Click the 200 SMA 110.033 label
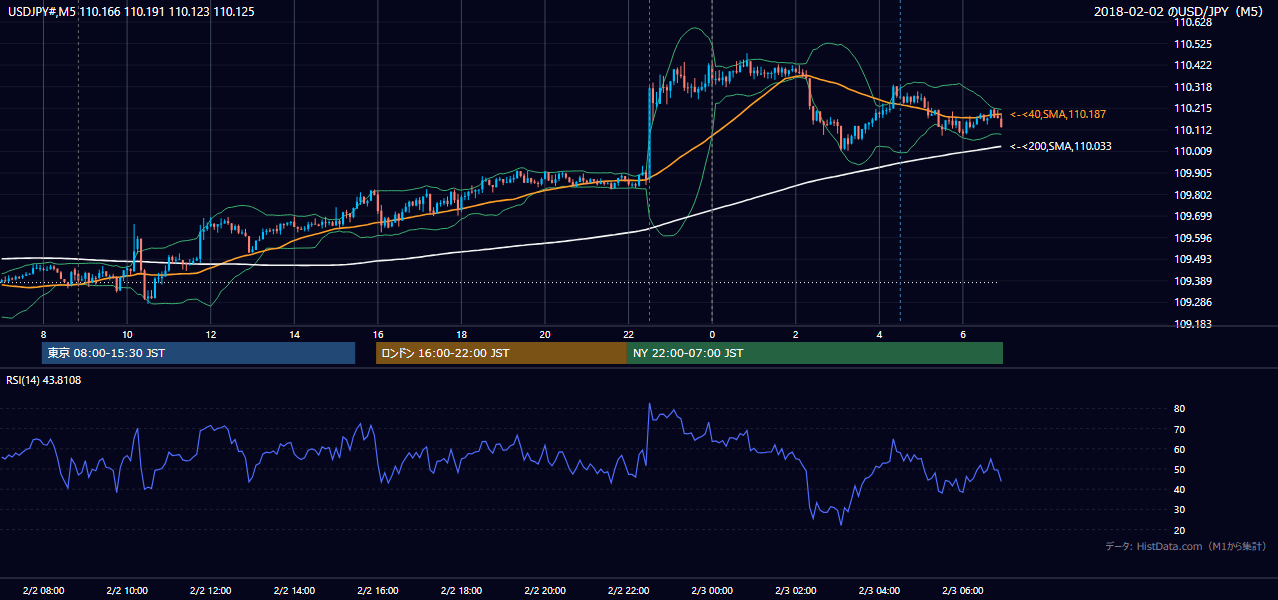This screenshot has height=600, width=1278. click(1060, 146)
